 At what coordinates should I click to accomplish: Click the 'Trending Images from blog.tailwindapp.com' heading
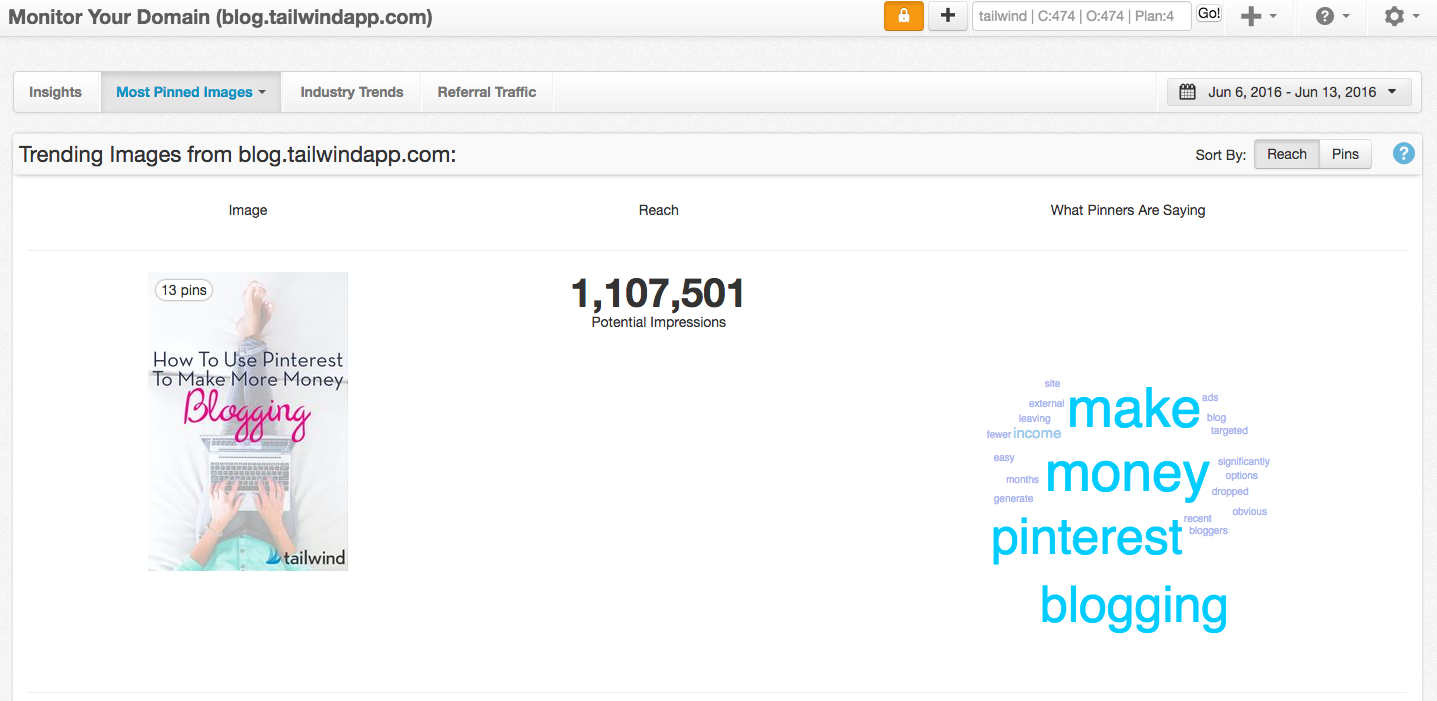[x=238, y=155]
